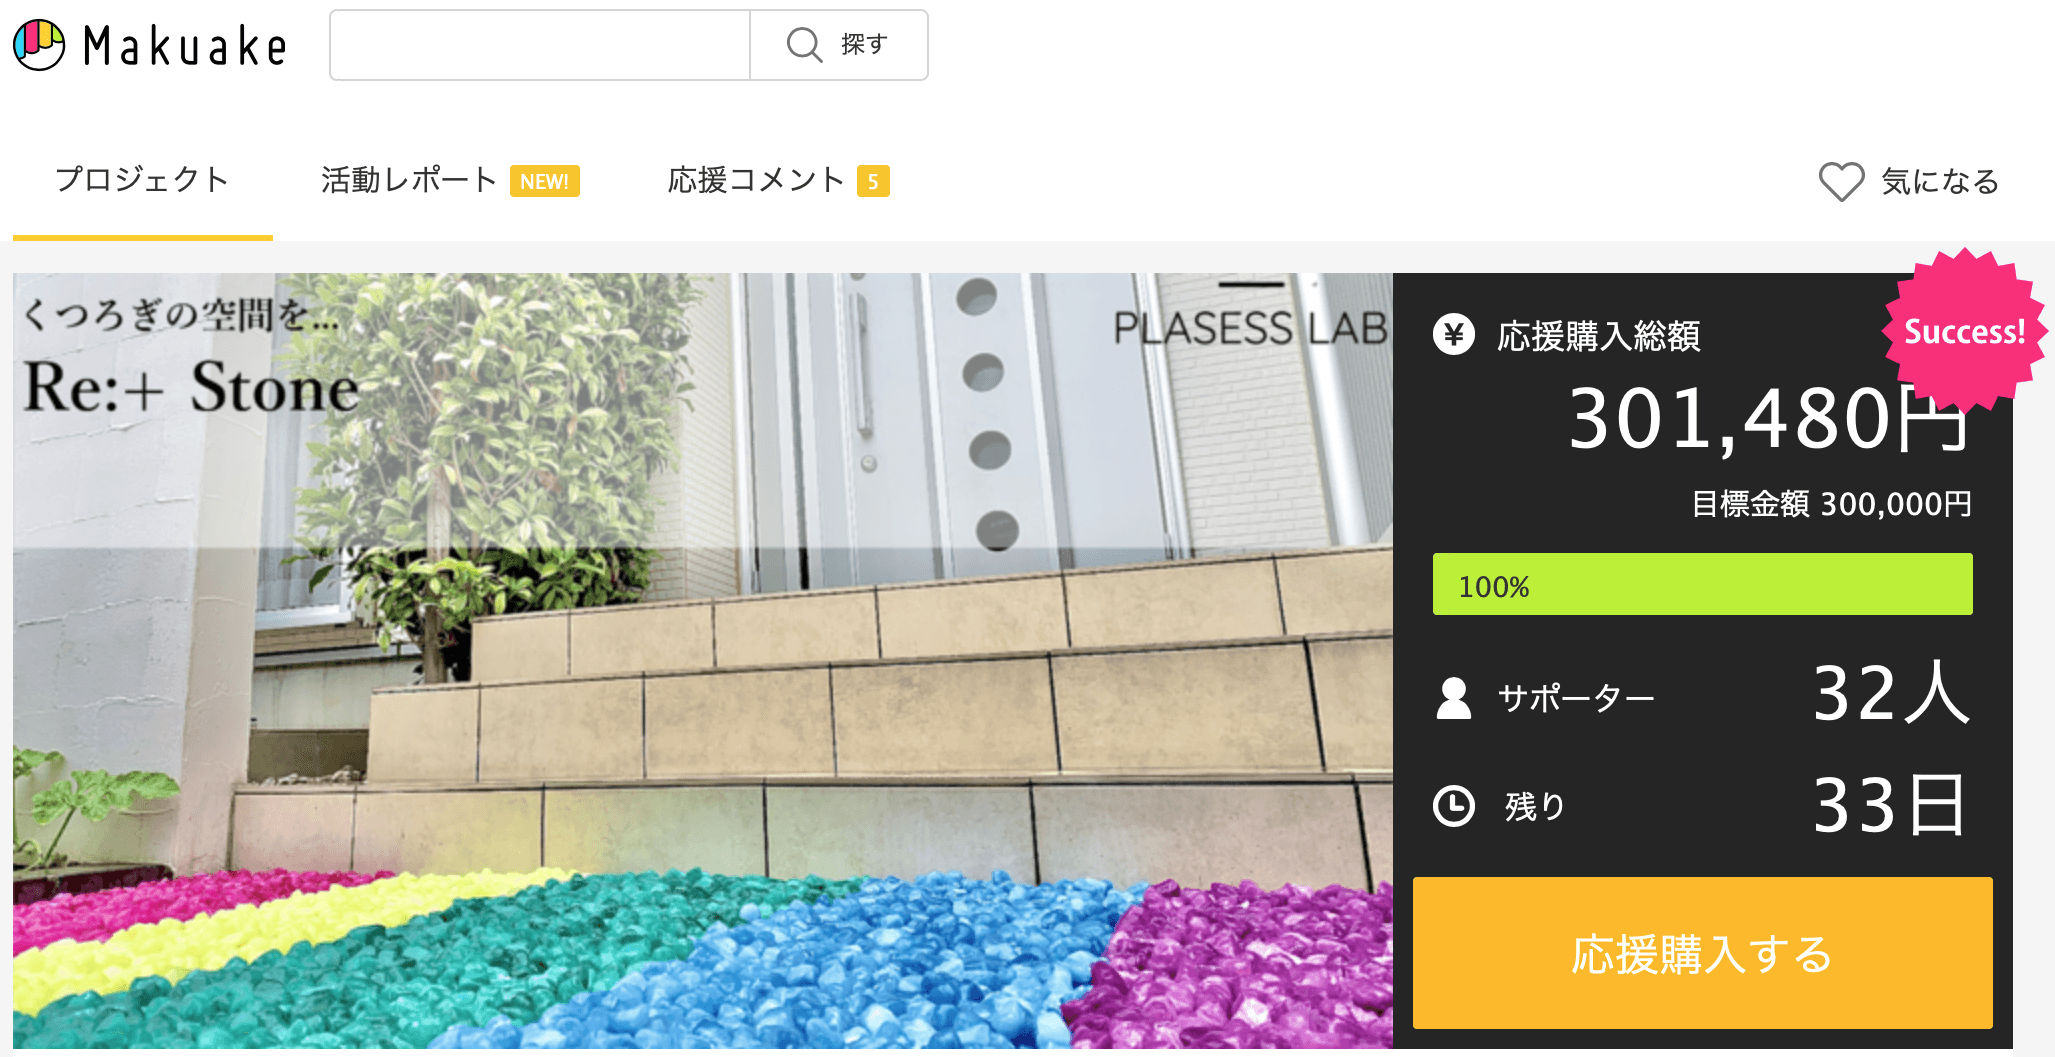2055x1057 pixels.
Task: Switch to the 活動レポート tab
Action: (409, 180)
